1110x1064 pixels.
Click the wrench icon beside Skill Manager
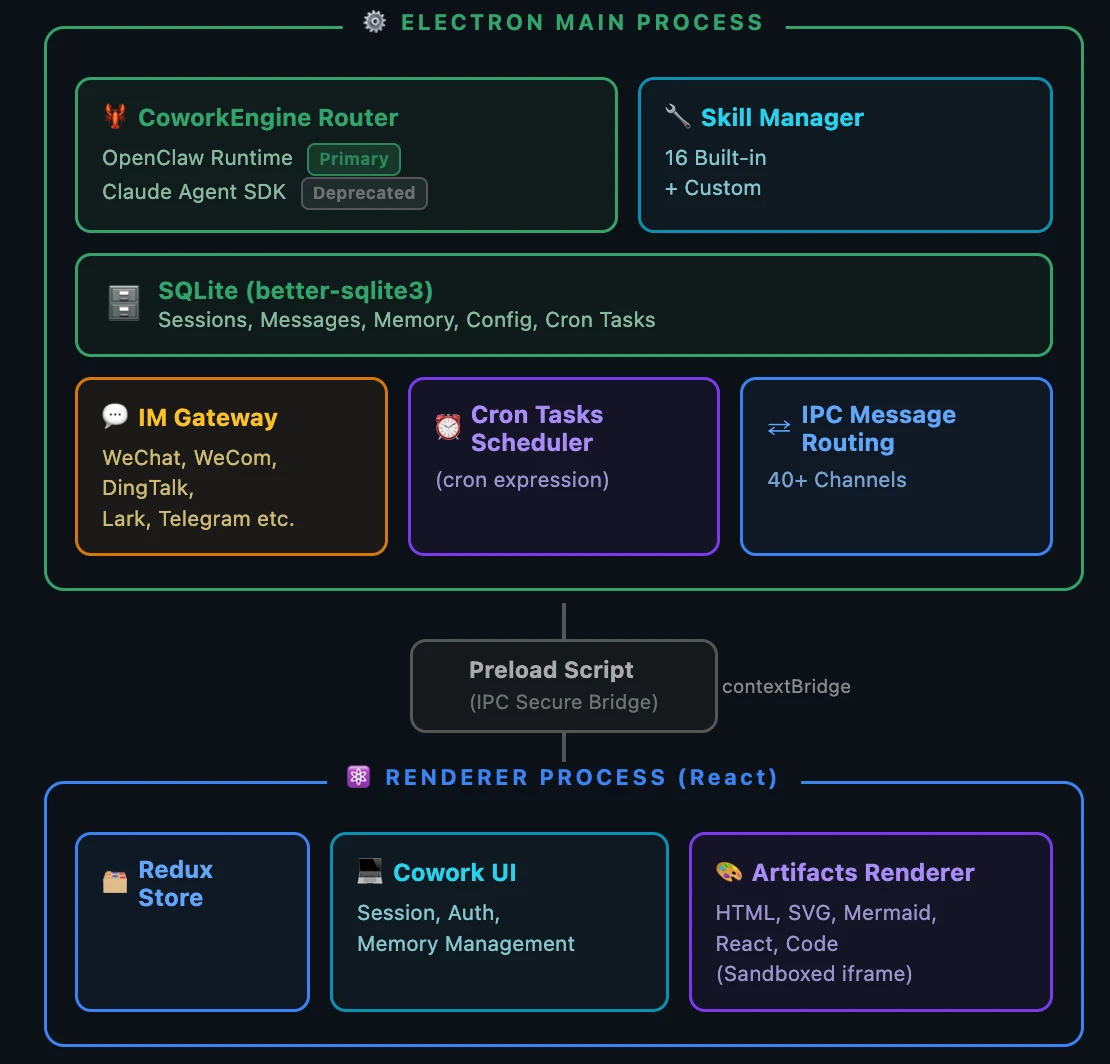(x=677, y=116)
